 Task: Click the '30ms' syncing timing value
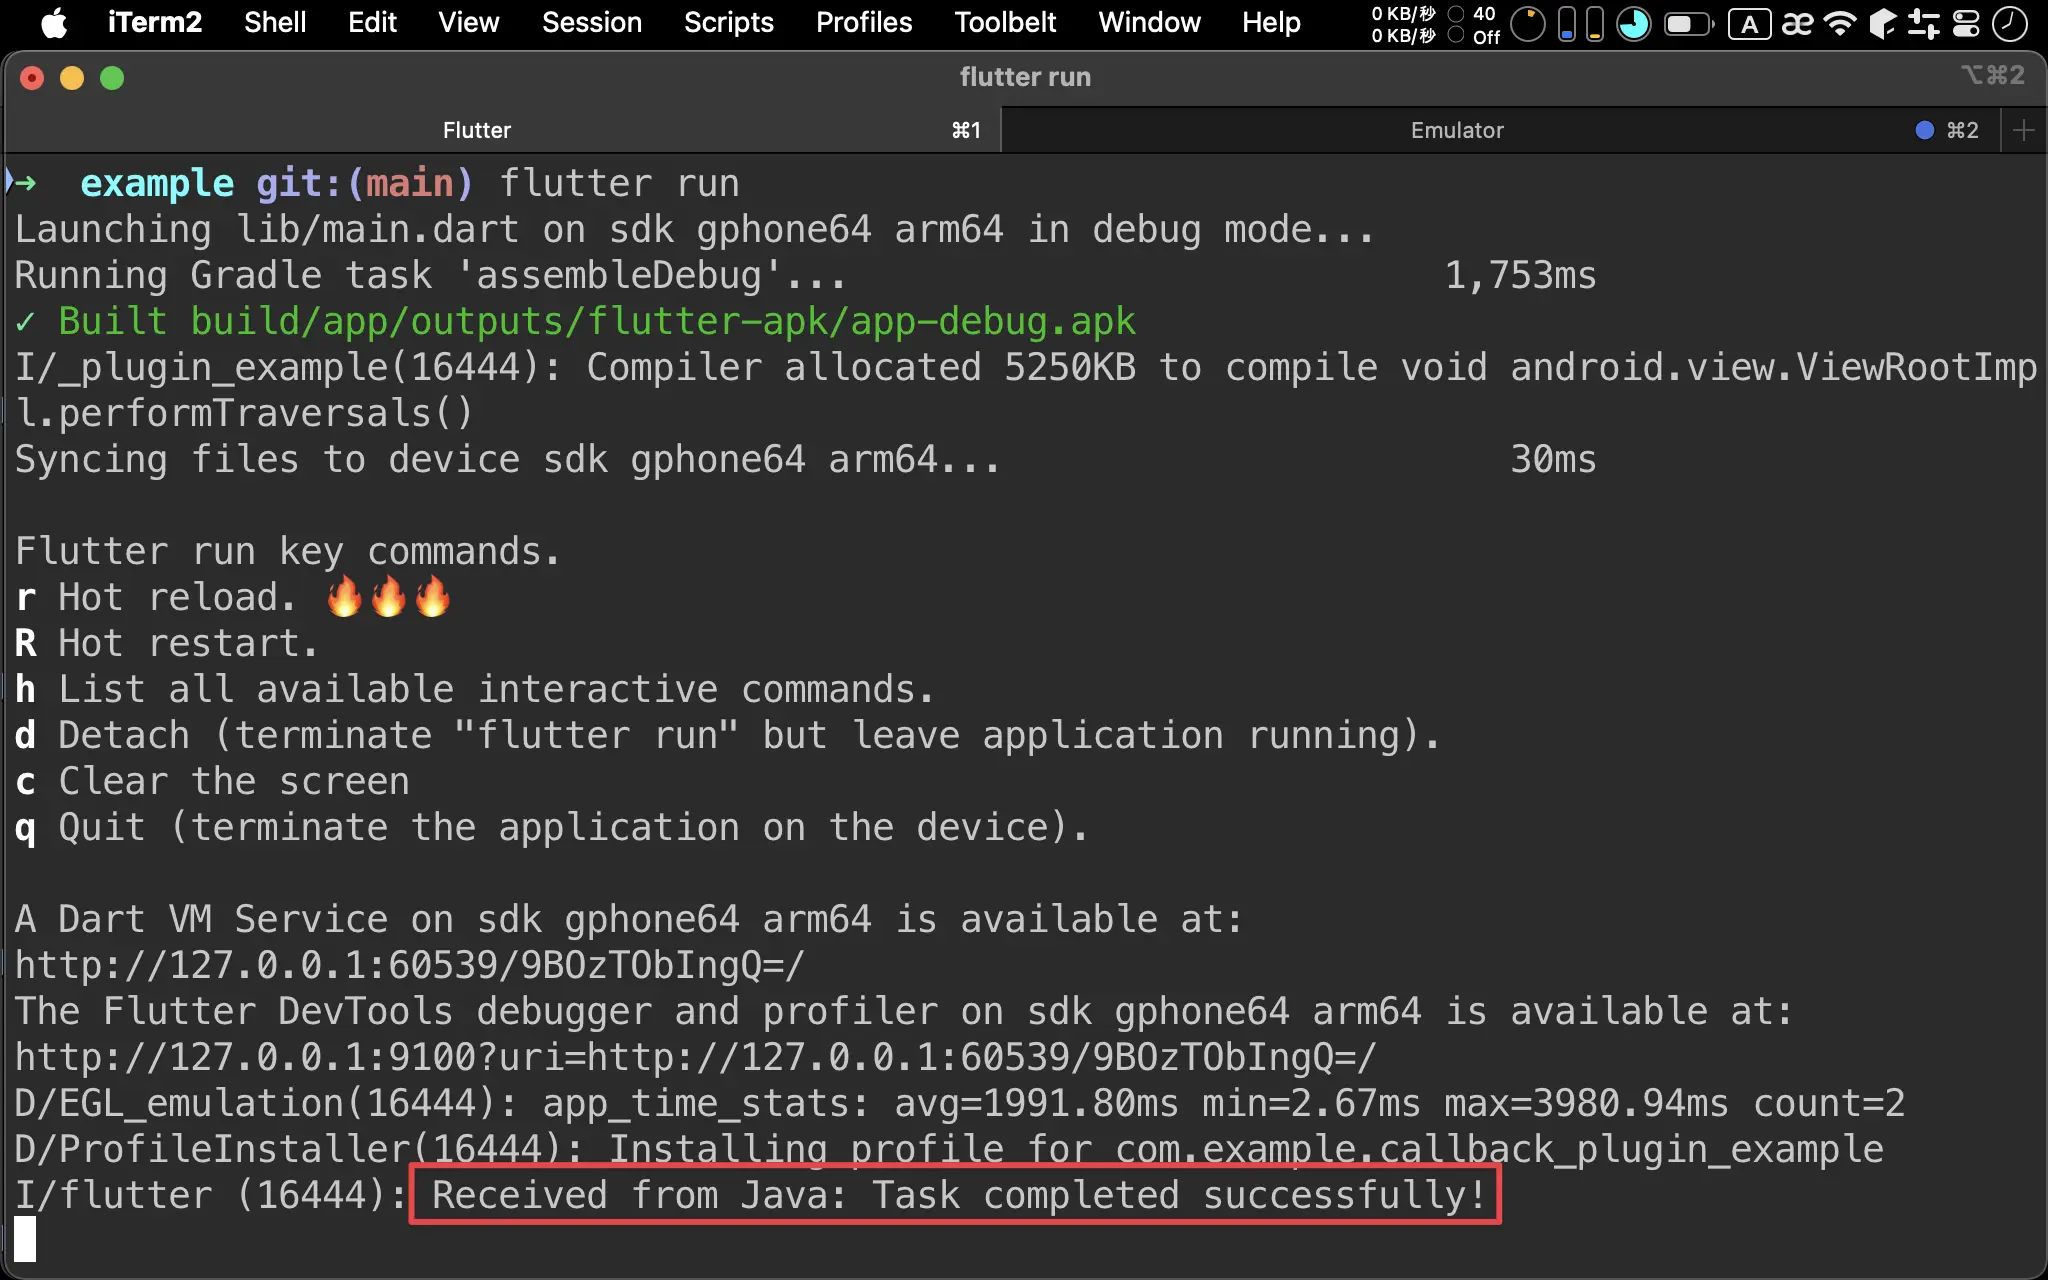tap(1553, 459)
